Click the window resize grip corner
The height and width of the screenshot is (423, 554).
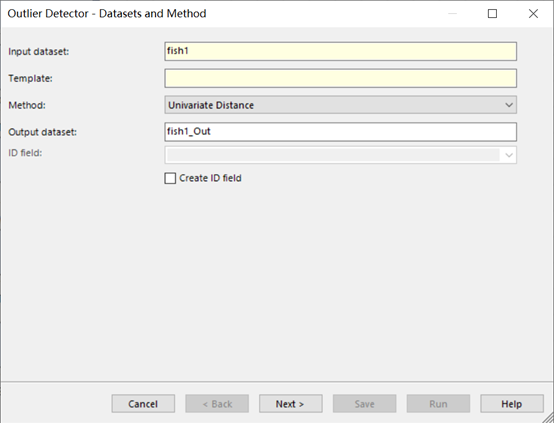pos(548,417)
